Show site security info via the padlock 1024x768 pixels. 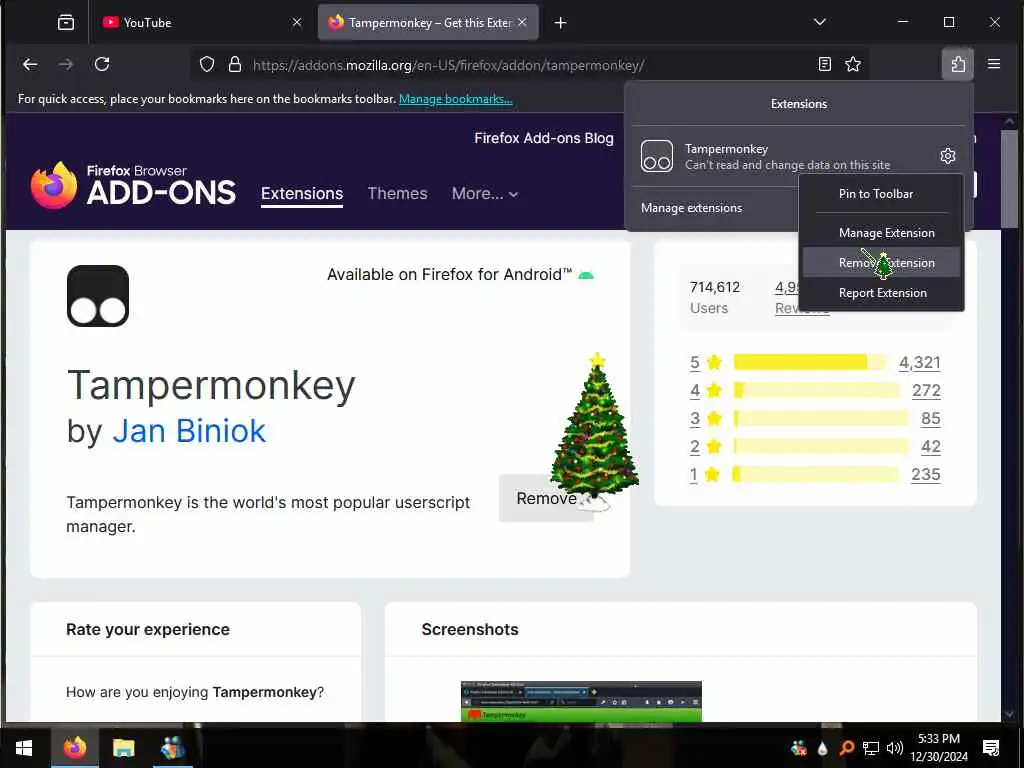tap(235, 64)
